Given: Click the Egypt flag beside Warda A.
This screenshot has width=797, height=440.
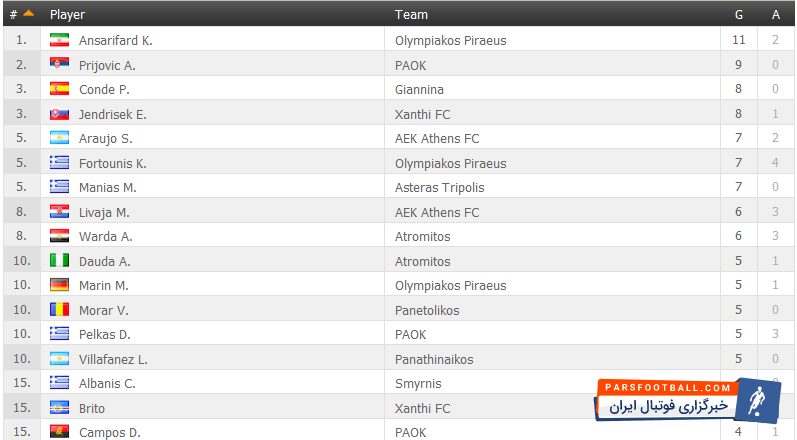Looking at the screenshot, I should click(x=60, y=236).
